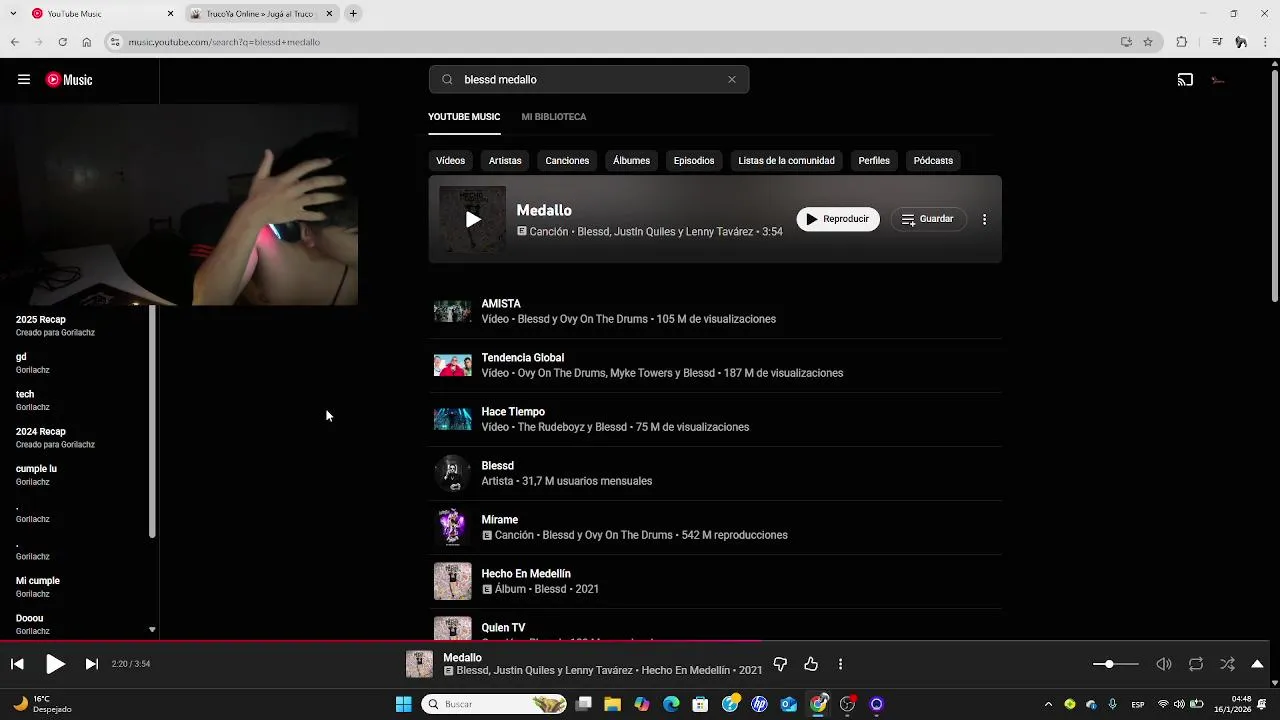The image size is (1280, 720).
Task: Open the tech playlist in sidebar
Action: [x=75, y=400]
